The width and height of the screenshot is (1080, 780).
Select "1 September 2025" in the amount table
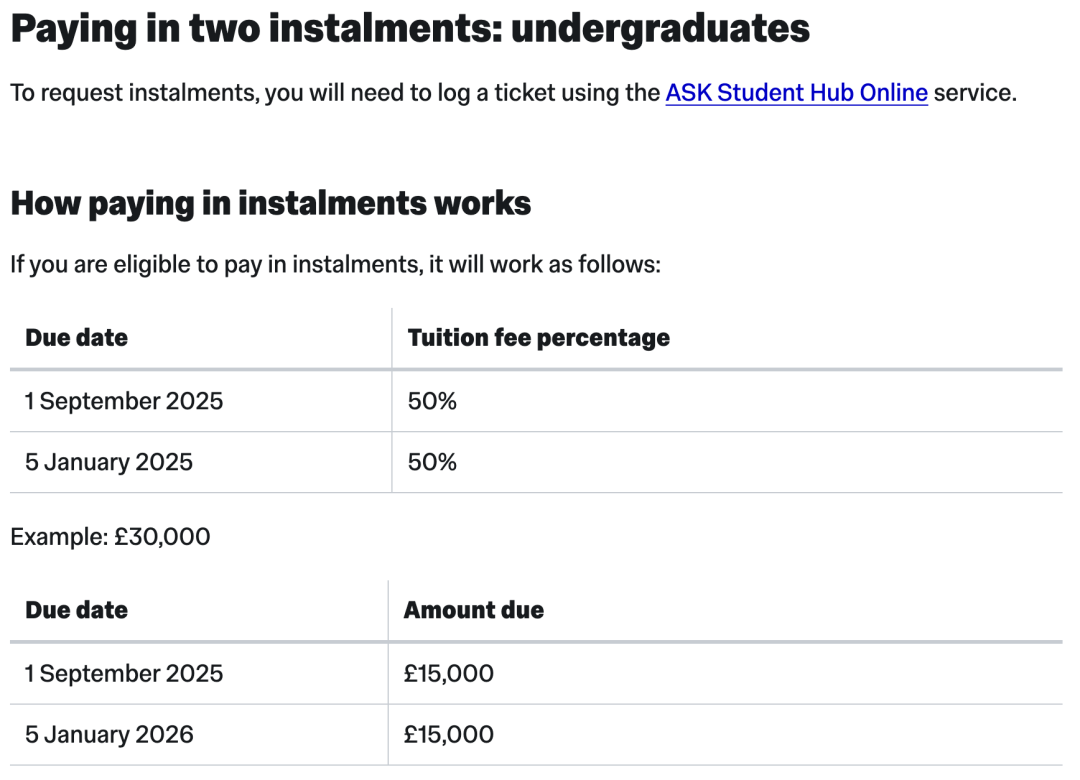pyautogui.click(x=124, y=673)
